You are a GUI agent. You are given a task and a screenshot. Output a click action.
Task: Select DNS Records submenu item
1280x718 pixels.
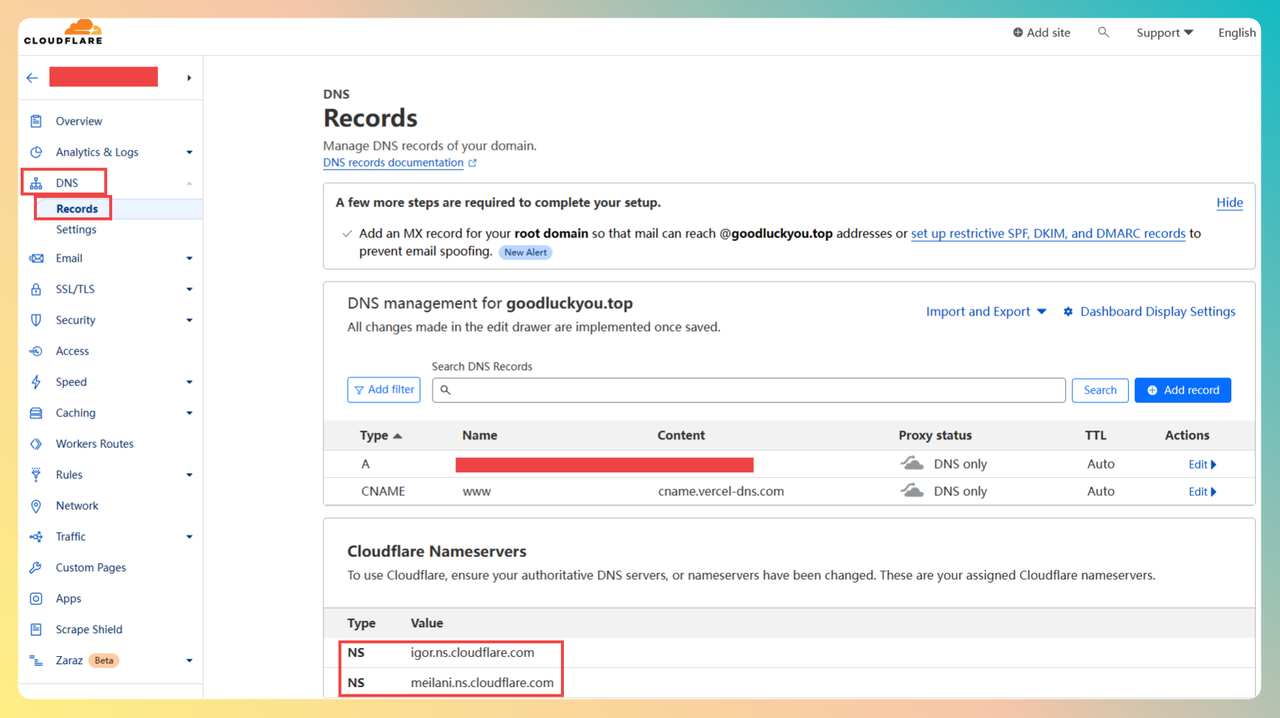point(77,209)
